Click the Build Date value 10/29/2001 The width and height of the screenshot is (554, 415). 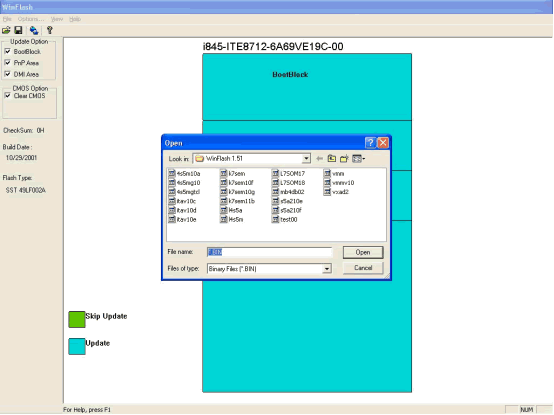point(21,158)
